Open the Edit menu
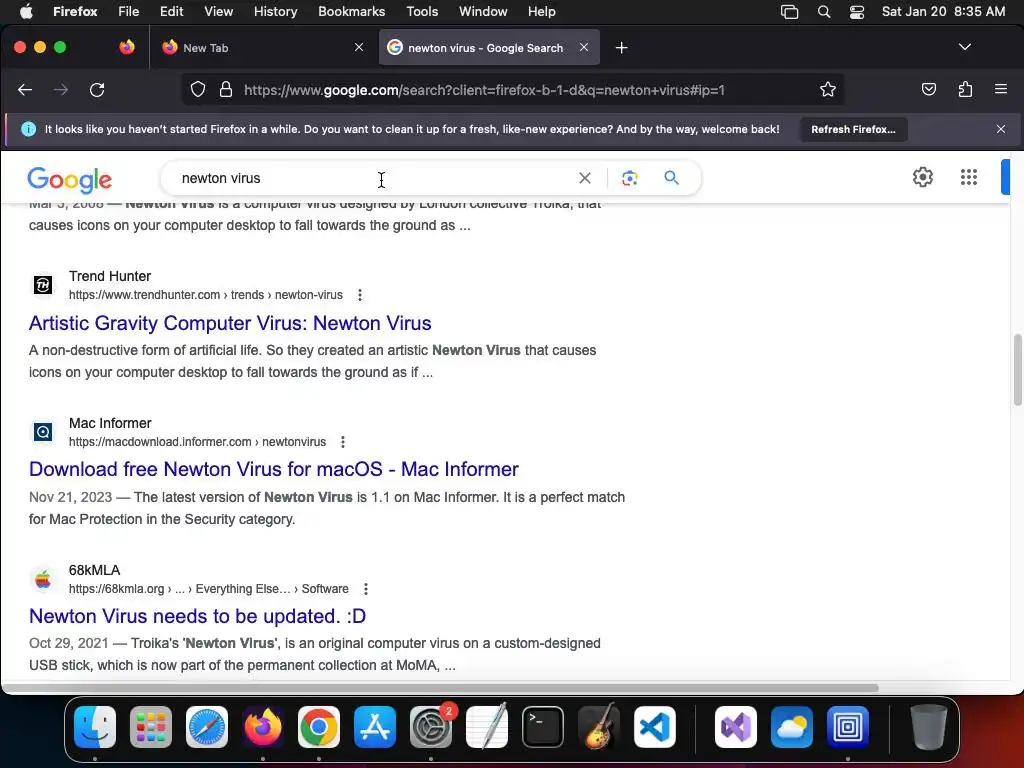Viewport: 1024px width, 768px height. click(172, 12)
